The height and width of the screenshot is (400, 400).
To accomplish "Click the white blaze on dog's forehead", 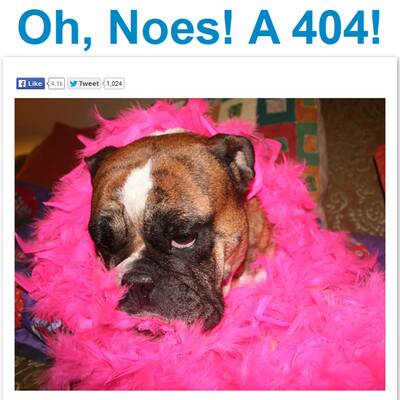I will pos(137,190).
